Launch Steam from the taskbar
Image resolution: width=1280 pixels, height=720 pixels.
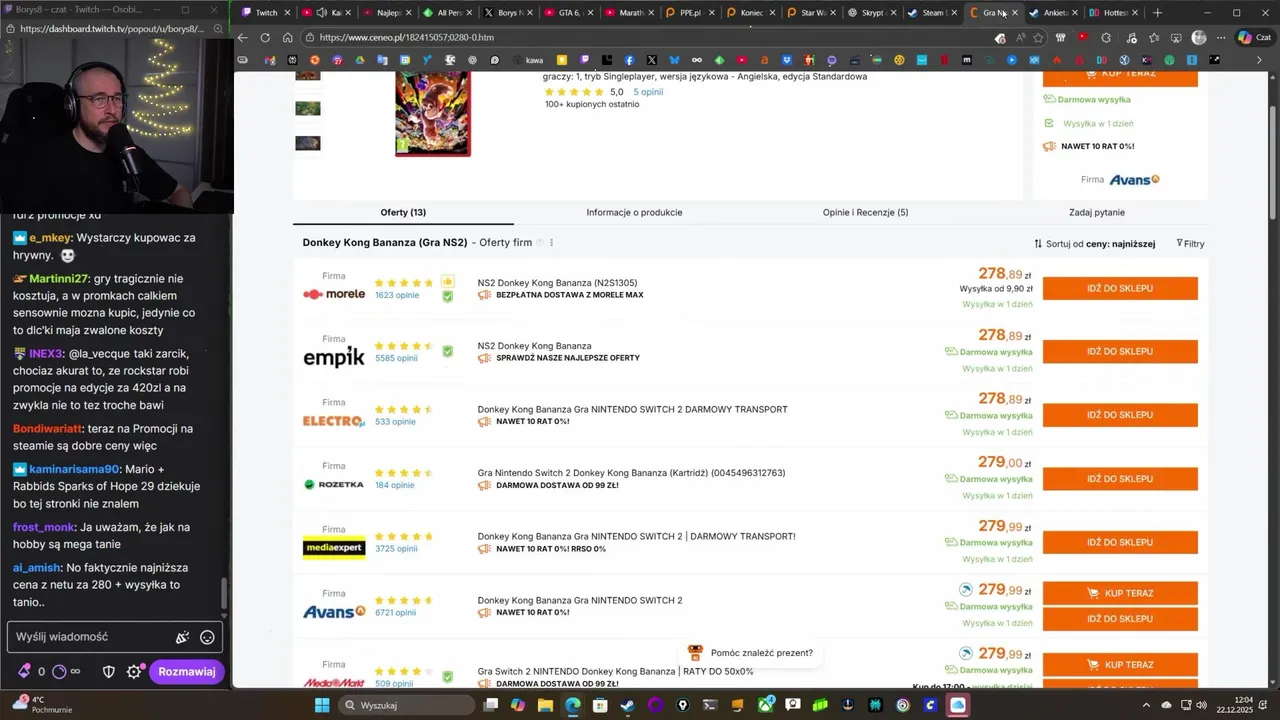point(627,705)
